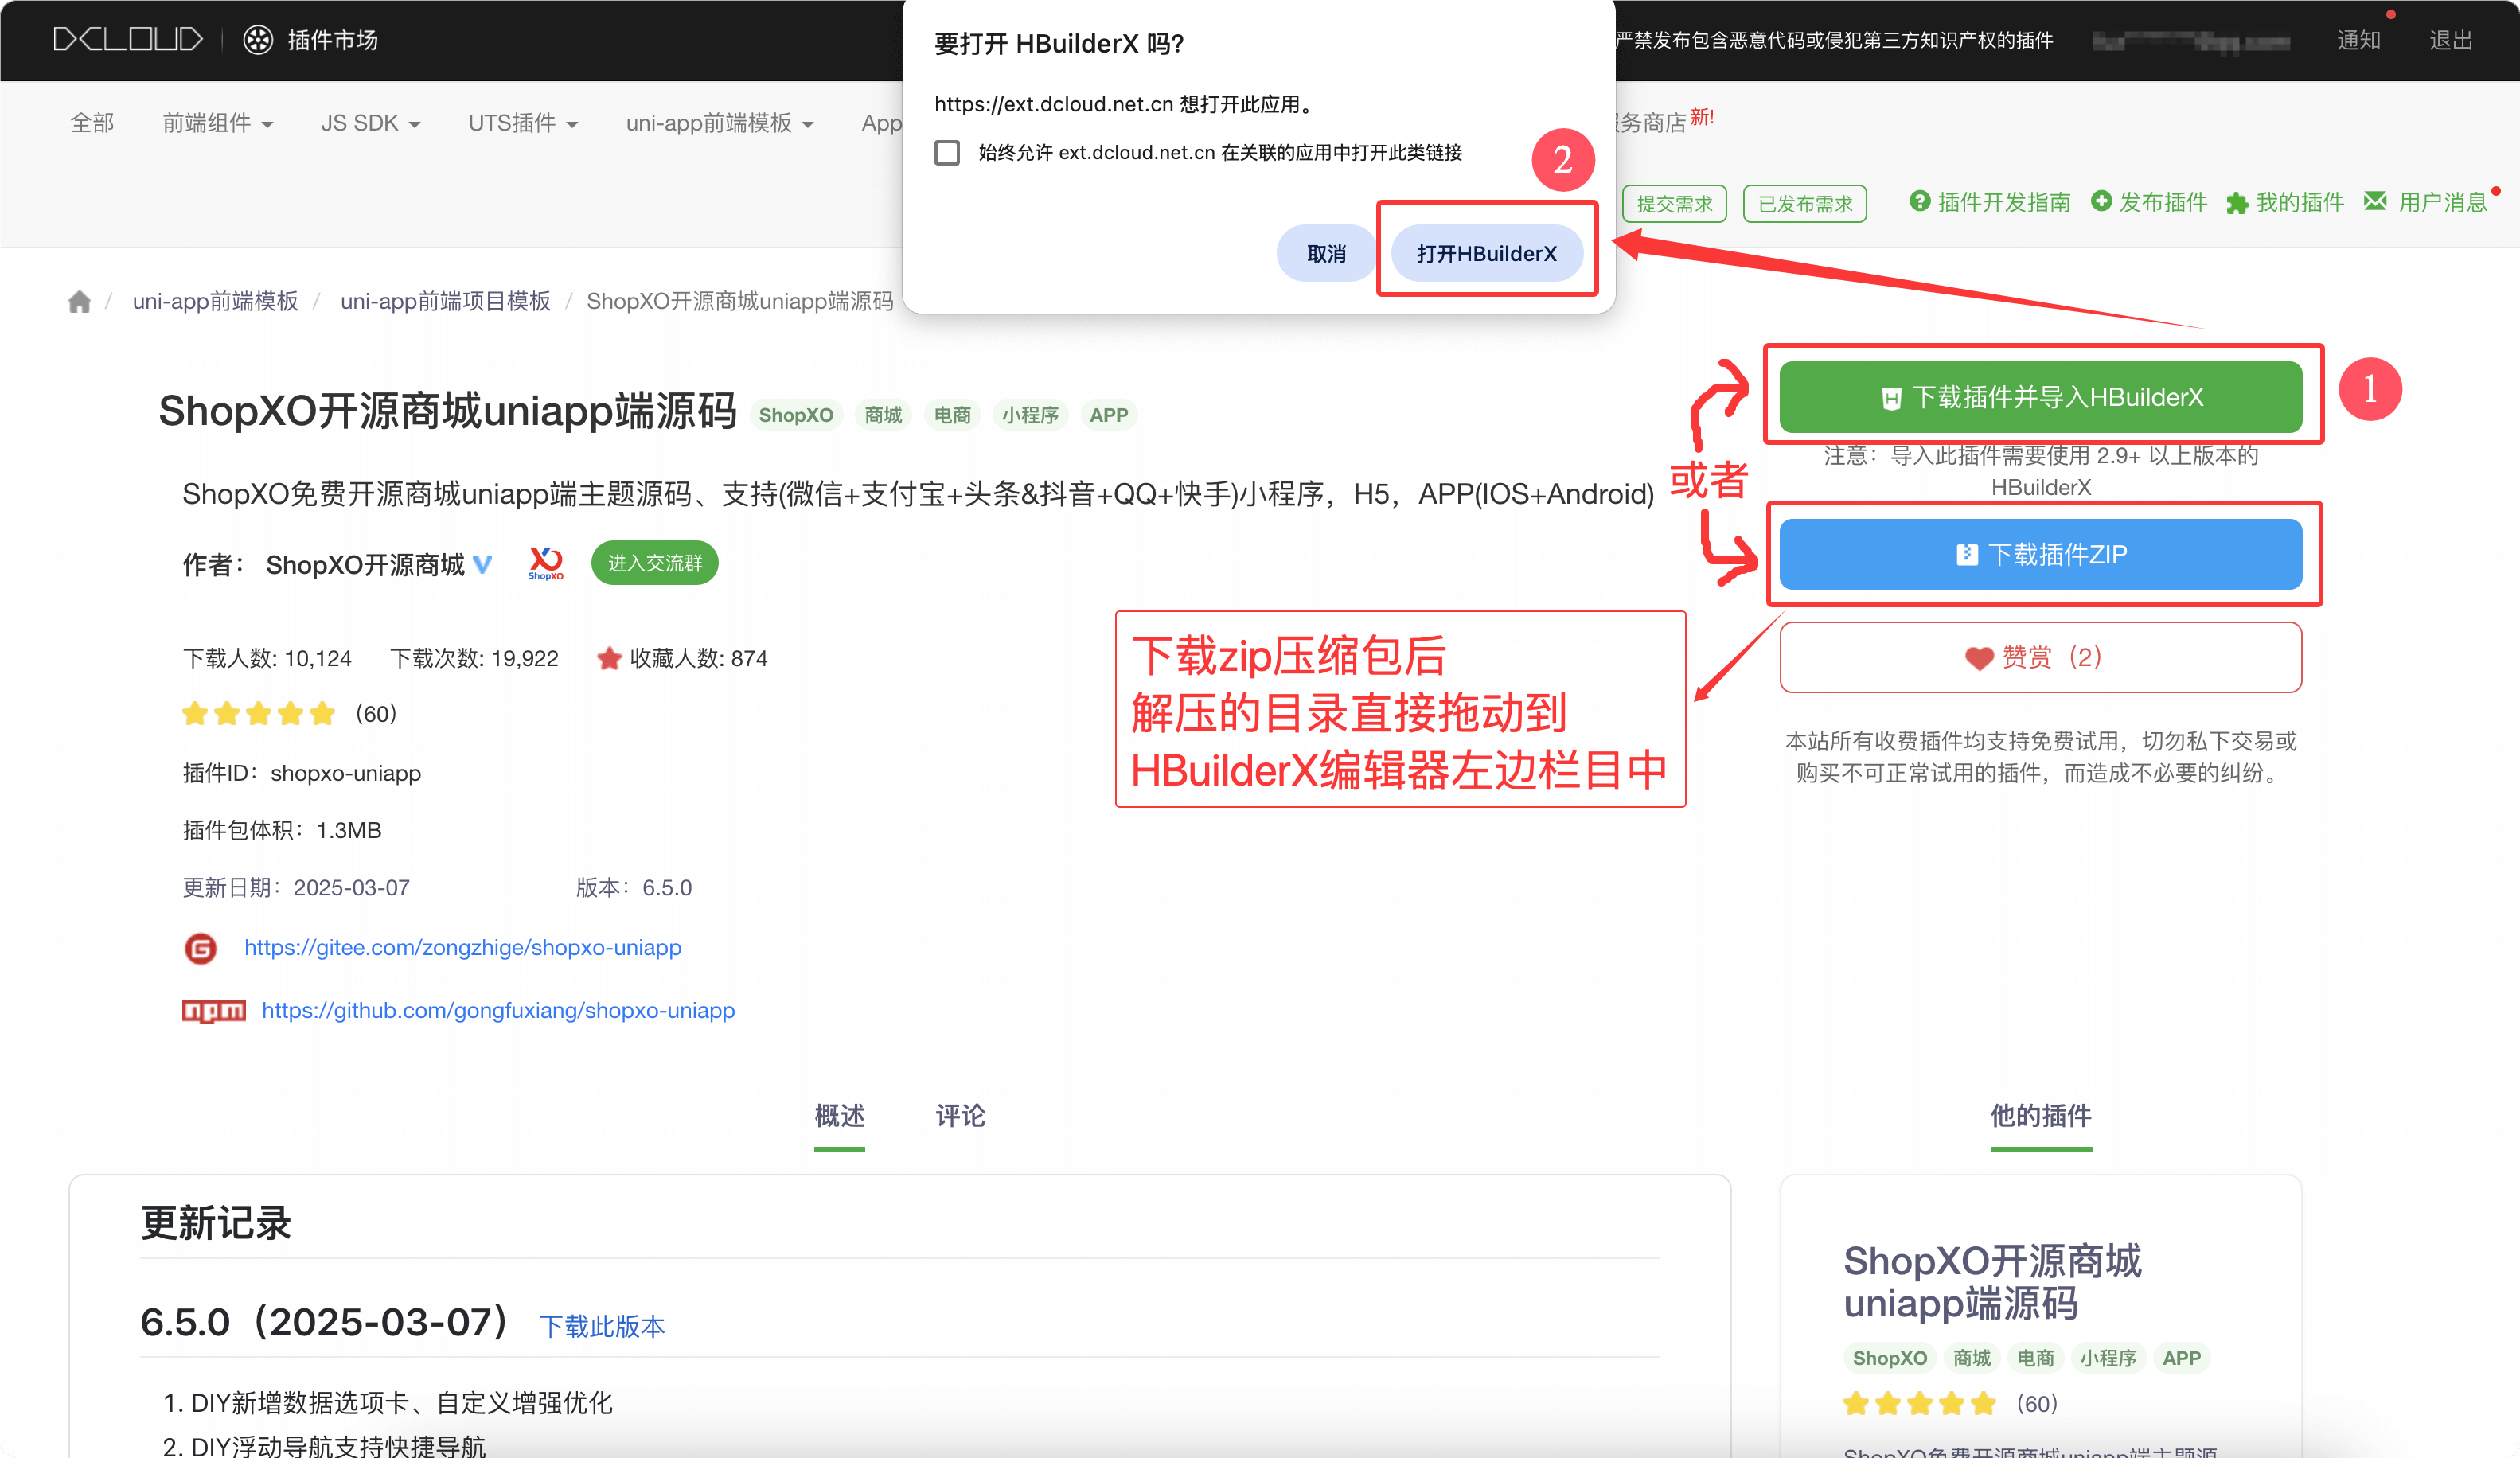
Task: Click the (60) review count beside stars
Action: tap(376, 713)
